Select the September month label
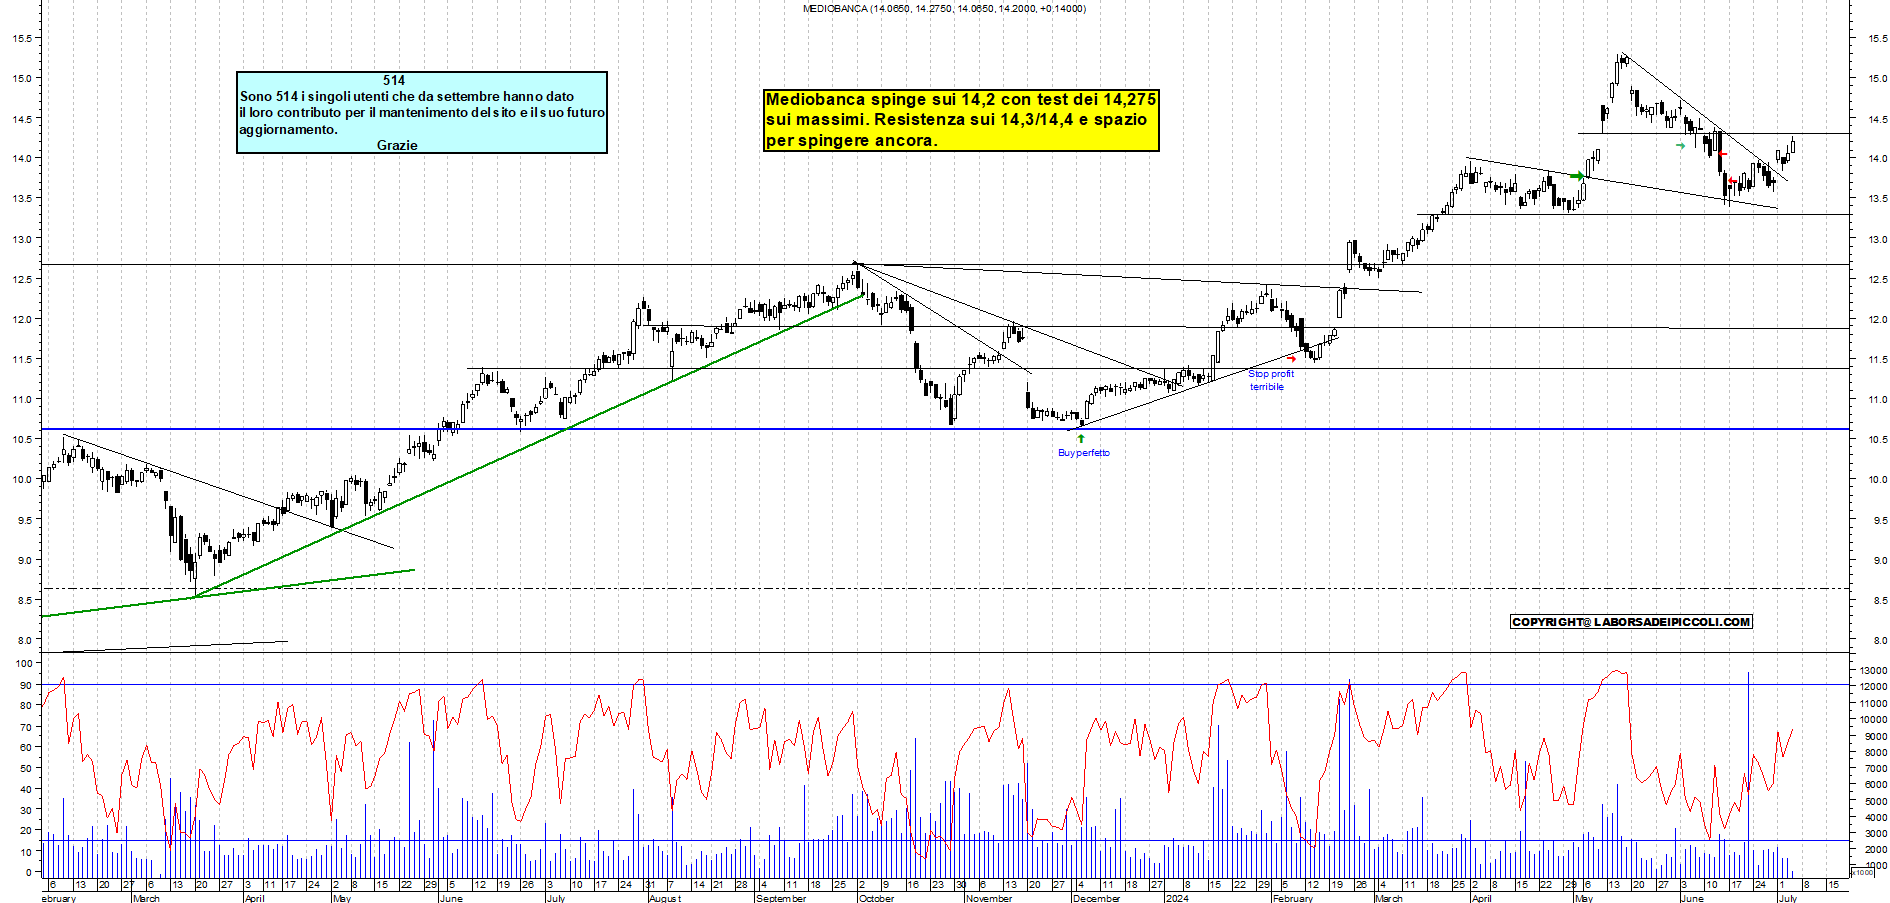Screen dimensions: 1890x903 (x=781, y=898)
